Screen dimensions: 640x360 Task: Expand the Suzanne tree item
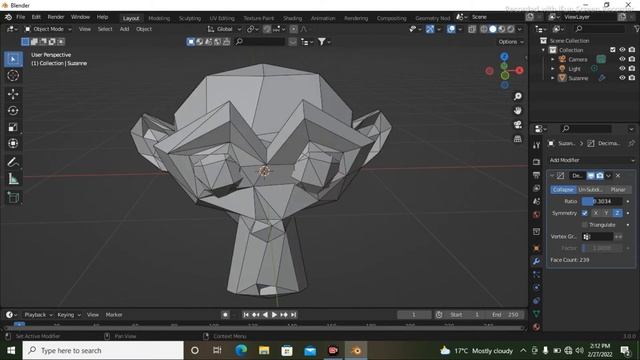tap(553, 78)
